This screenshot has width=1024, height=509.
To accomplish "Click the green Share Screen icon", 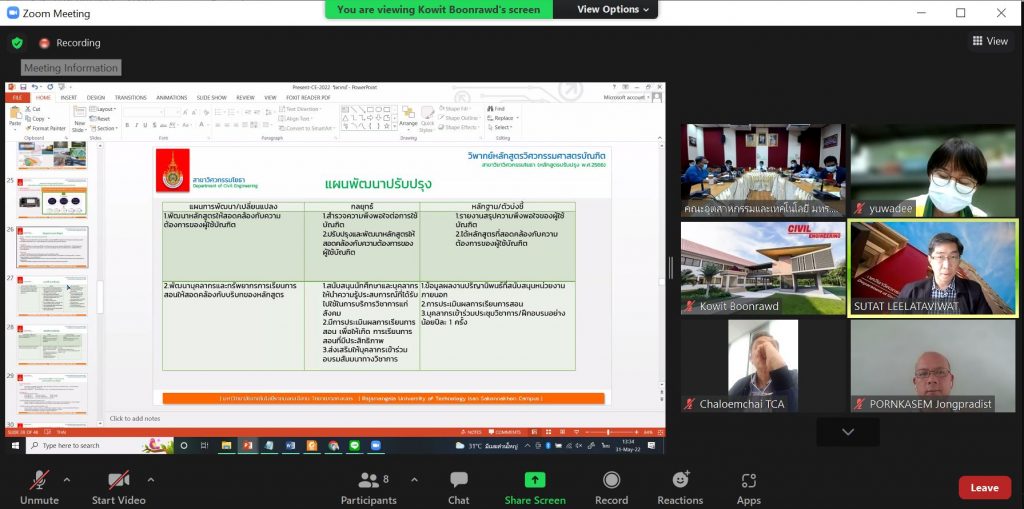I will [x=535, y=482].
